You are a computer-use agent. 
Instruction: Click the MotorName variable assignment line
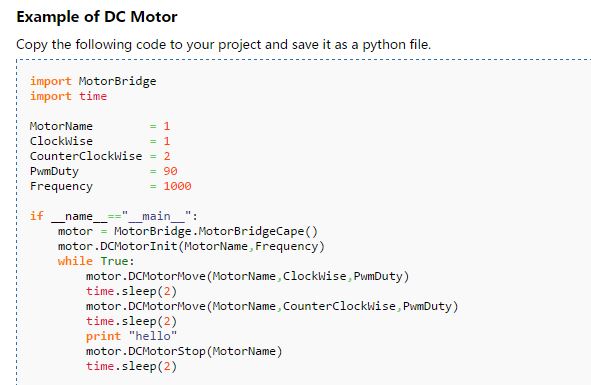[x=100, y=126]
